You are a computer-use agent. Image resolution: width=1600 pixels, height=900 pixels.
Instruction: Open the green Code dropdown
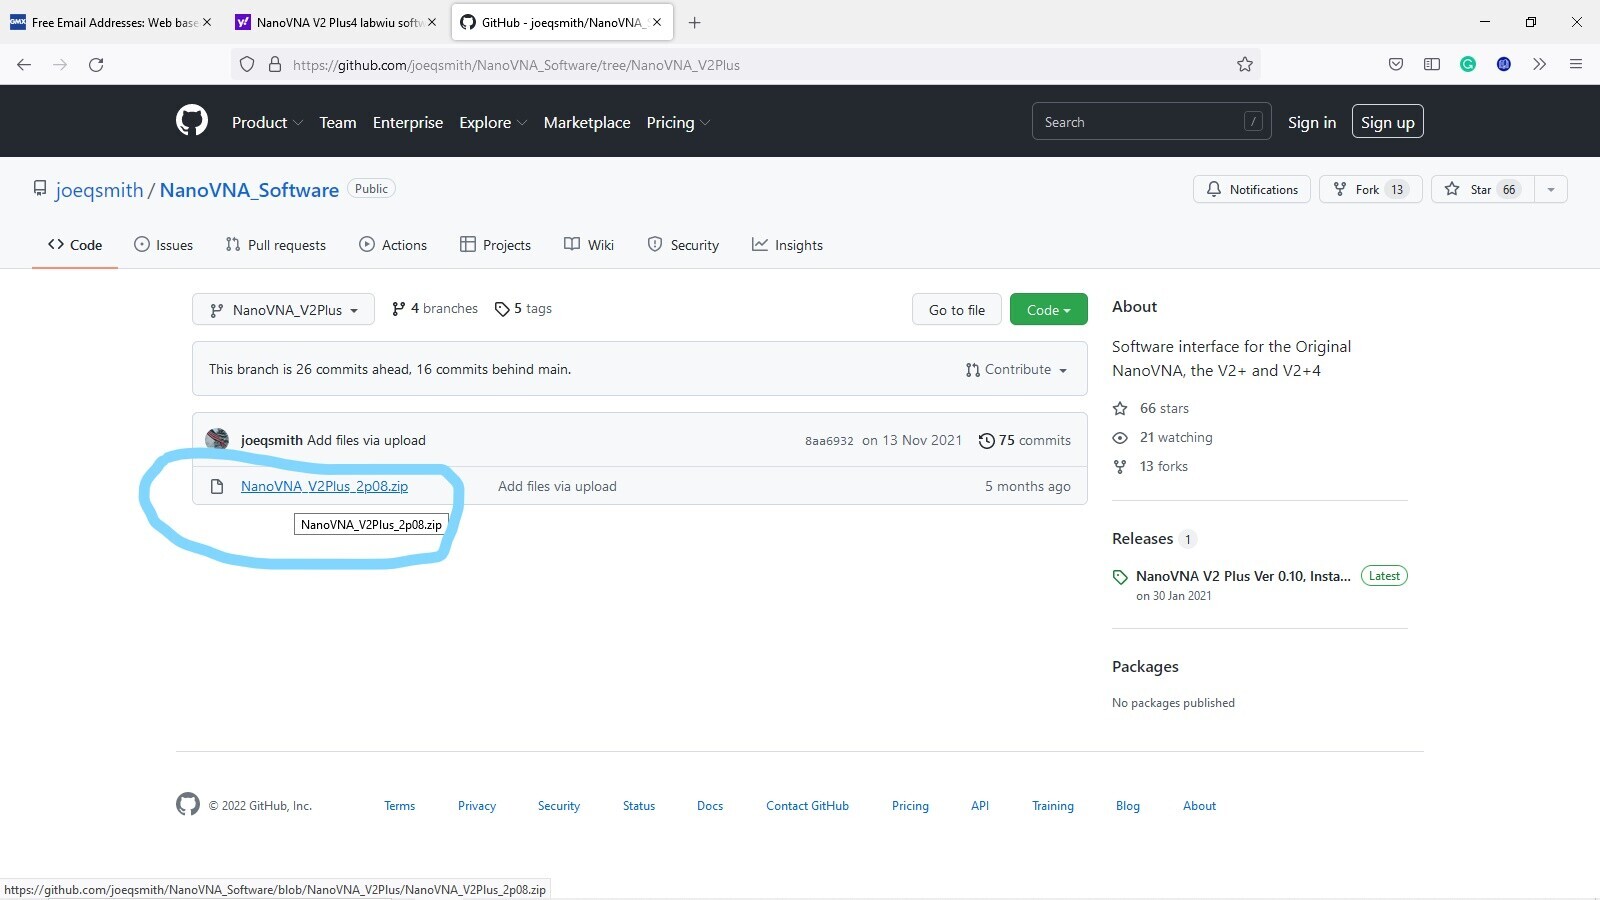click(x=1048, y=310)
